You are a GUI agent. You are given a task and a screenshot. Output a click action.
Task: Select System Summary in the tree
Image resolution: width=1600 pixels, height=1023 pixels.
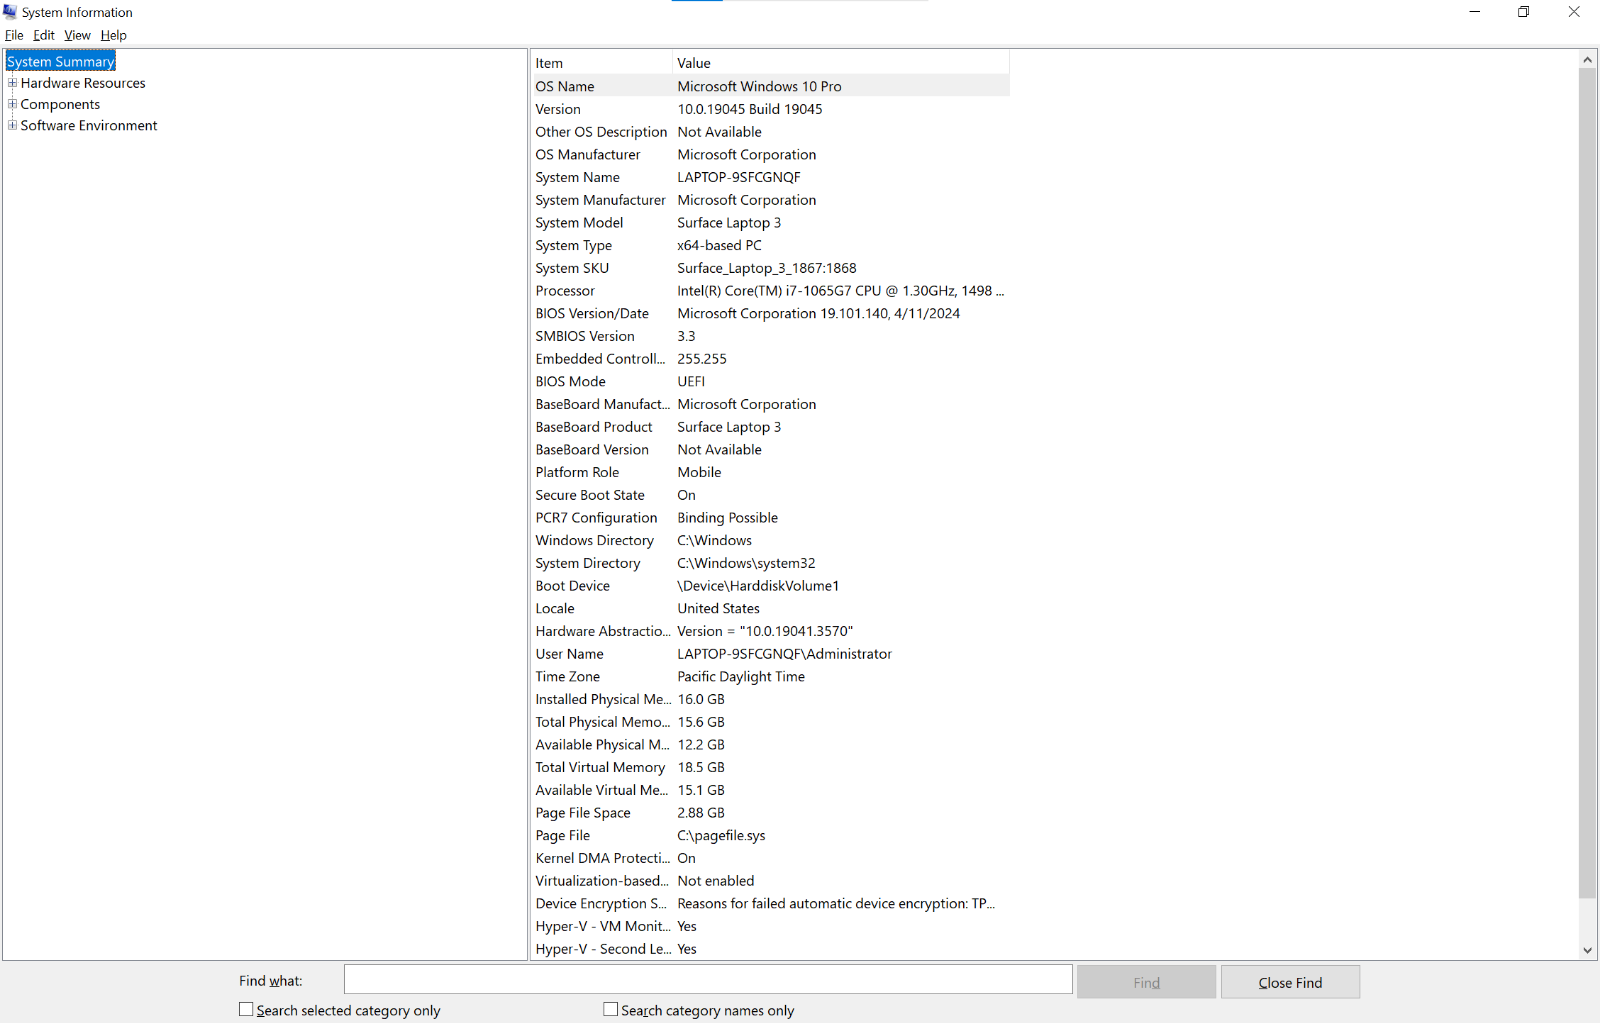click(61, 62)
